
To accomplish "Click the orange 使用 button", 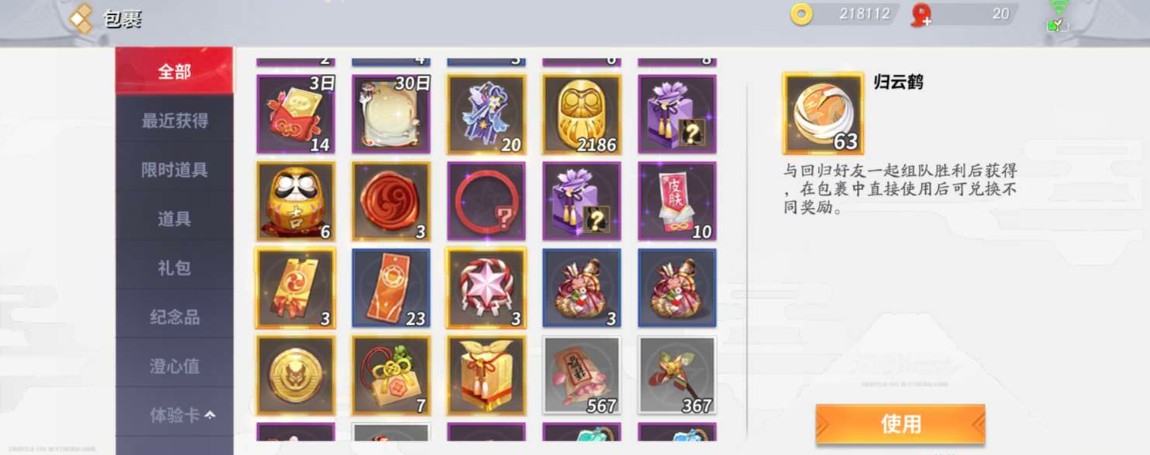I will 900,424.
